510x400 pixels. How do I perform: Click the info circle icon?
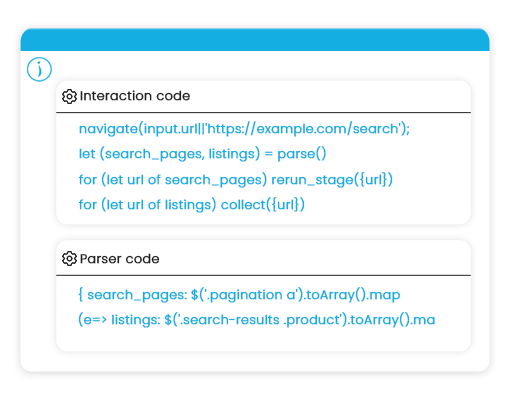click(39, 69)
